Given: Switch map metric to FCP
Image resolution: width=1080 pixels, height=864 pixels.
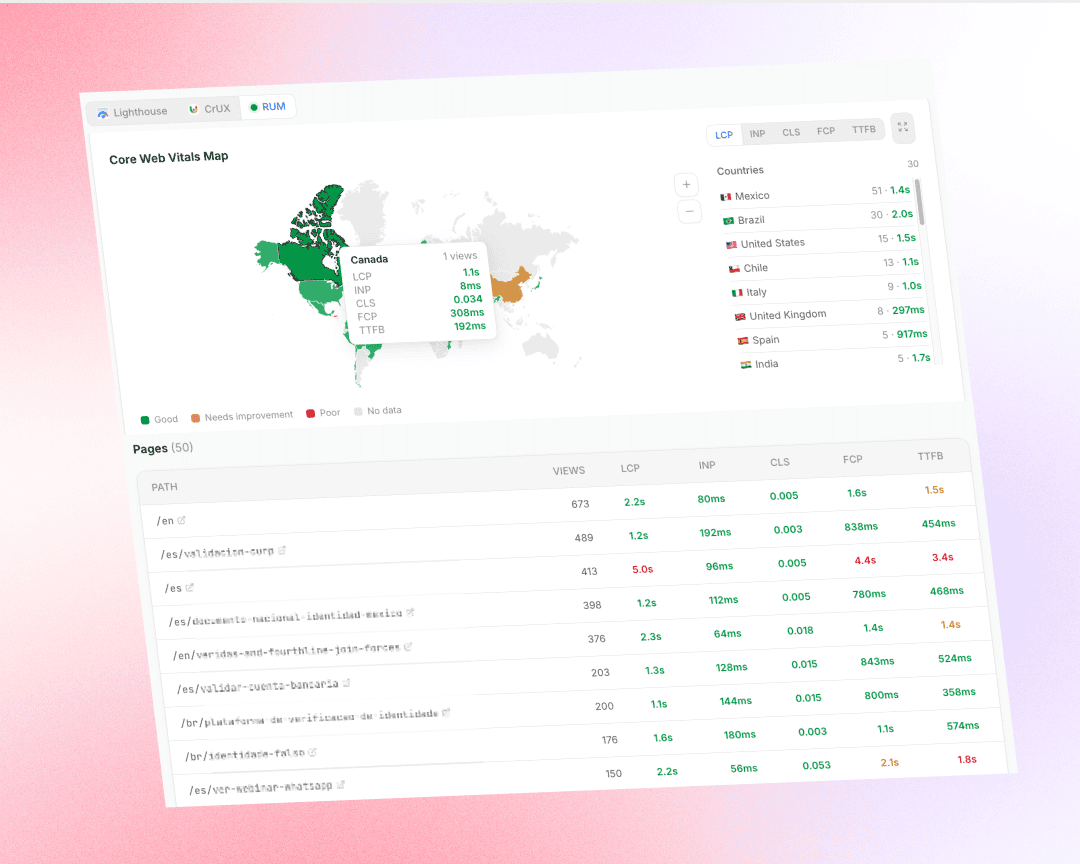Looking at the screenshot, I should coord(826,131).
